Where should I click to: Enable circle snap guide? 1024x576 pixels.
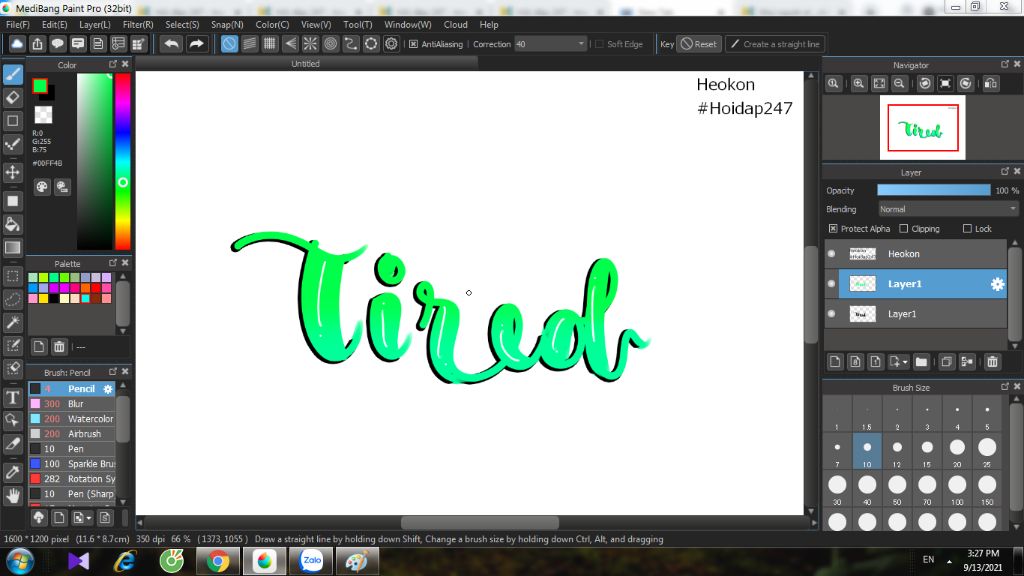[x=330, y=44]
